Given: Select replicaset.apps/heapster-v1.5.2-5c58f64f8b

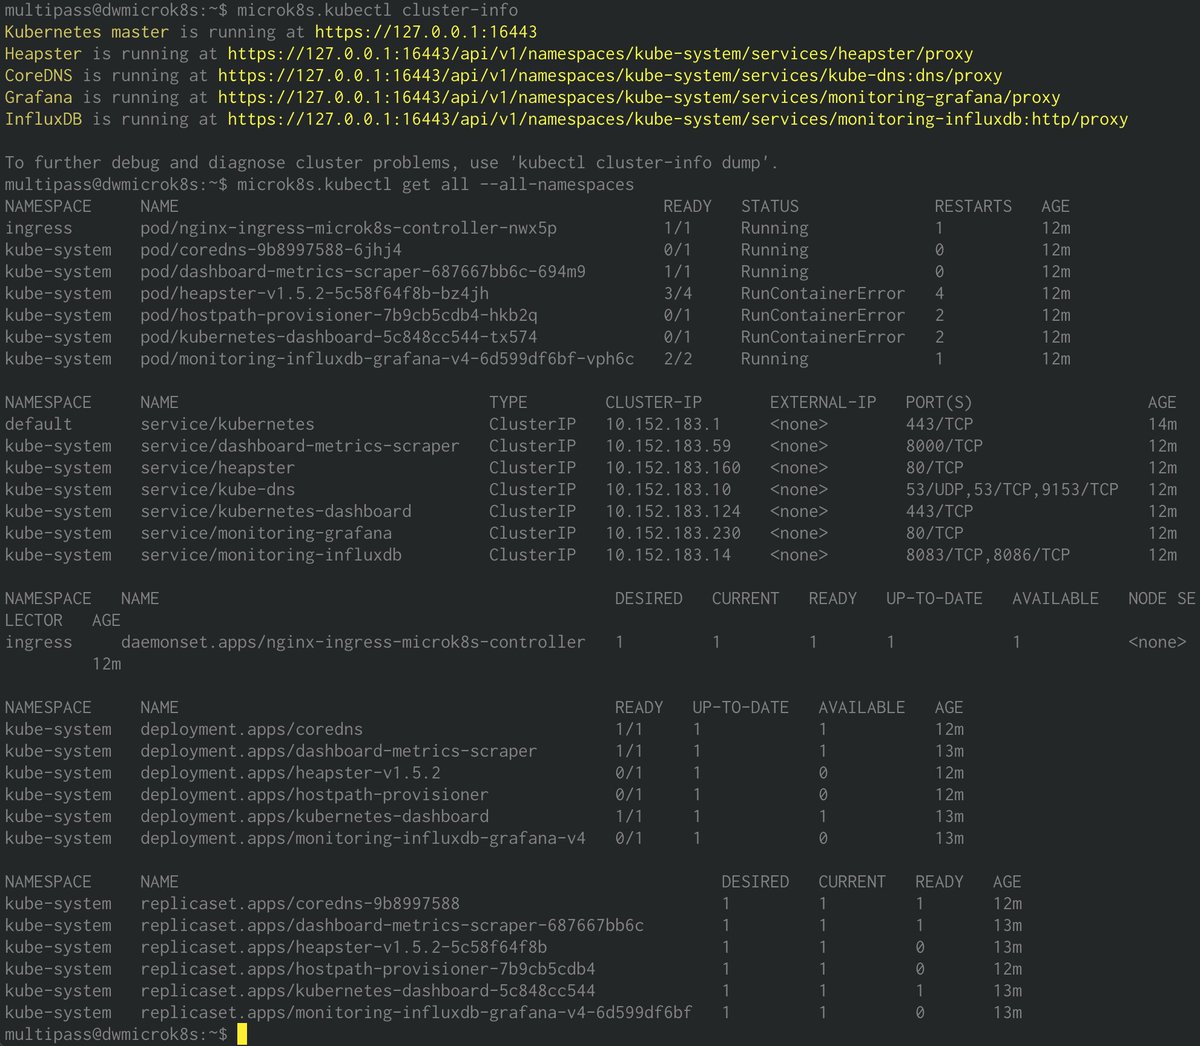Looking at the screenshot, I should (x=344, y=948).
